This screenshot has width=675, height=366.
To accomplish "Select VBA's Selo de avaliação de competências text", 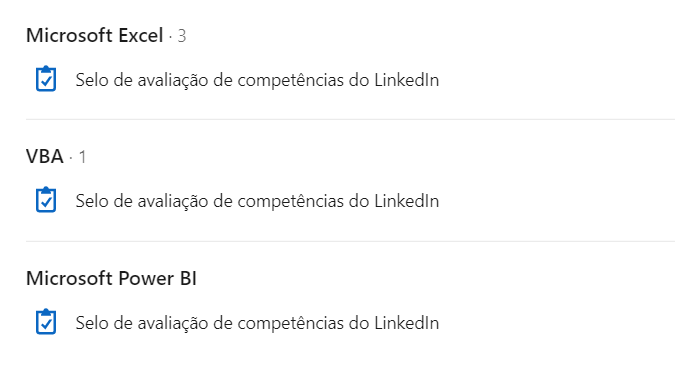I will [257, 201].
